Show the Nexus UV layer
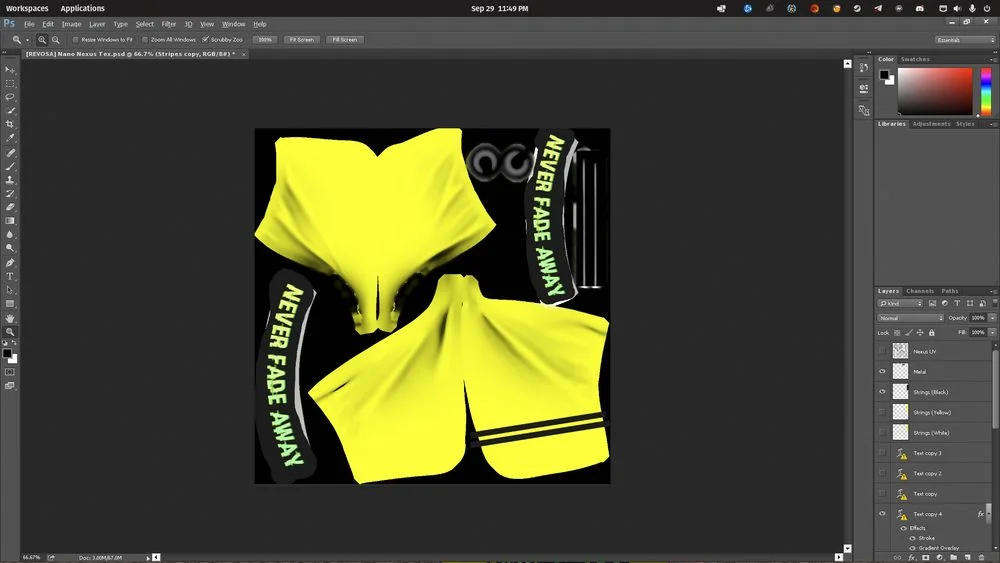 click(882, 351)
